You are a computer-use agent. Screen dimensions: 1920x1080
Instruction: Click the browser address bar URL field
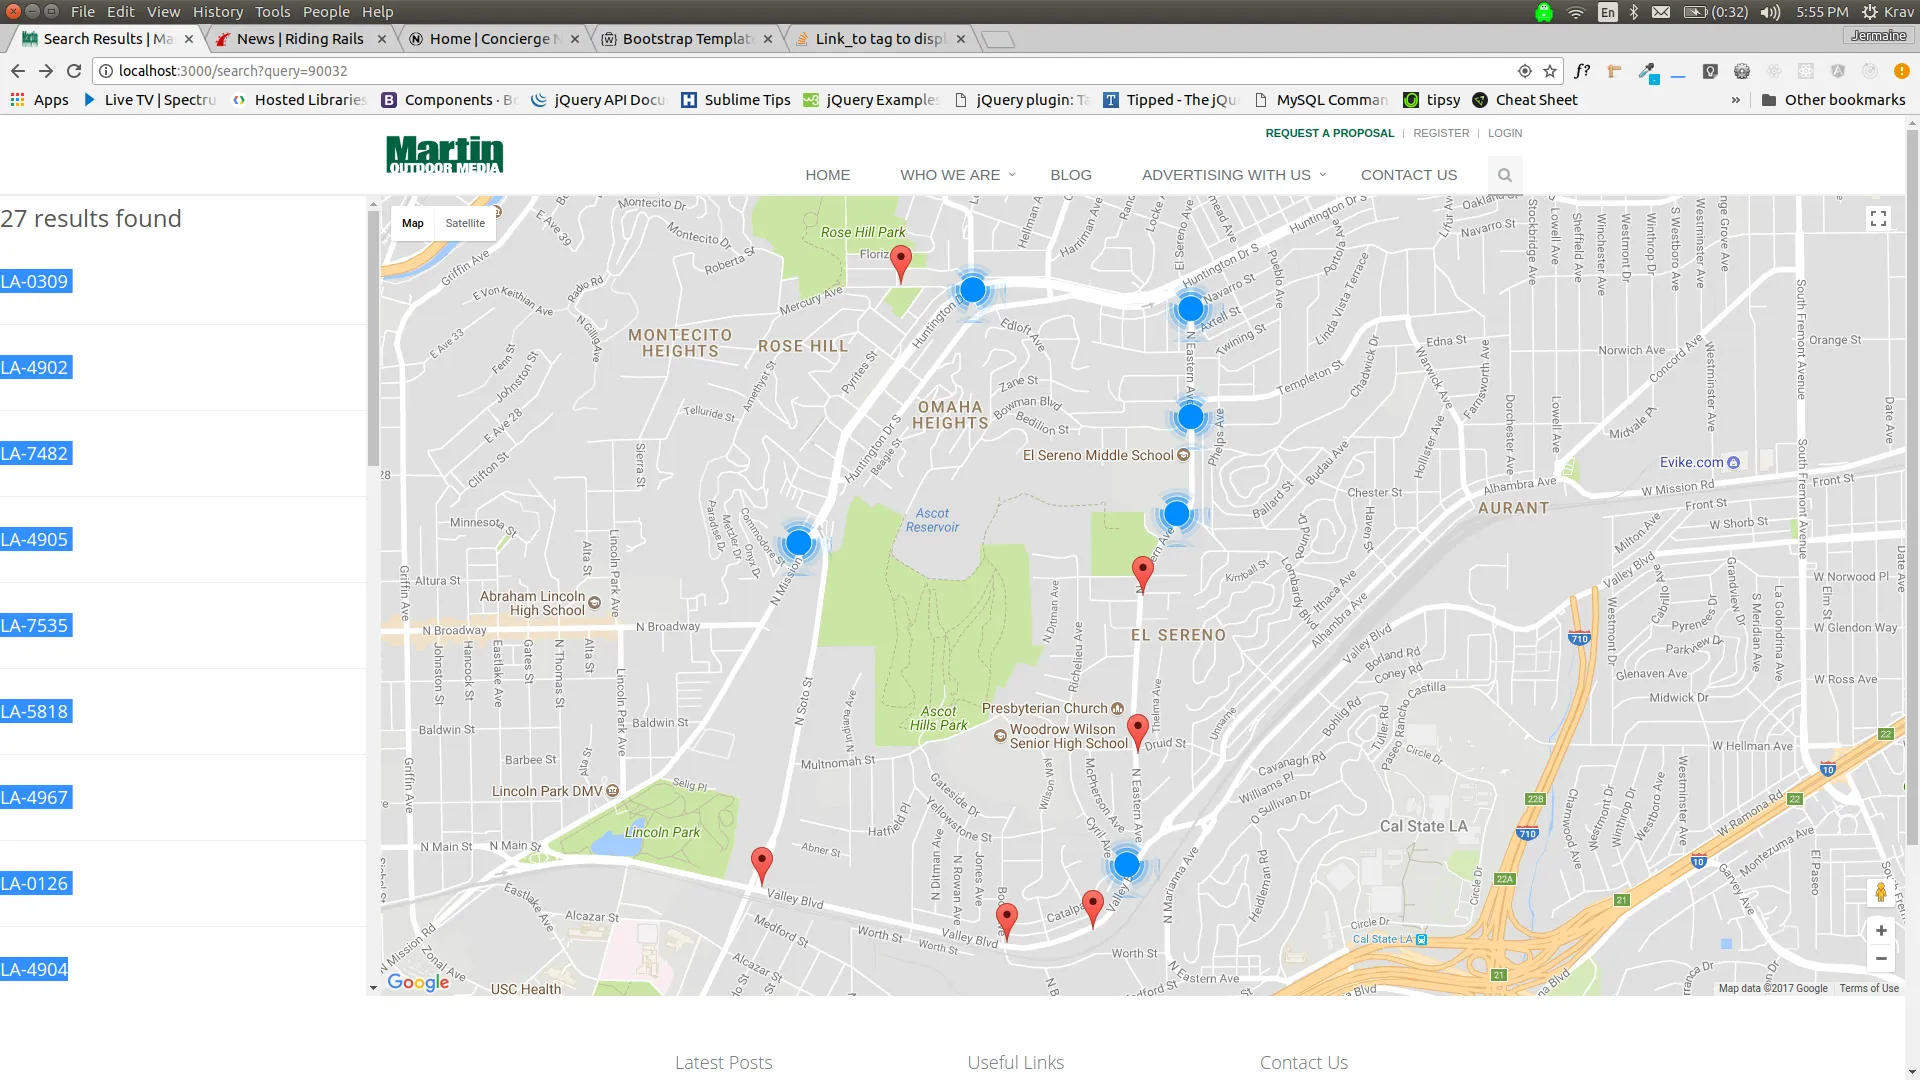coord(800,71)
